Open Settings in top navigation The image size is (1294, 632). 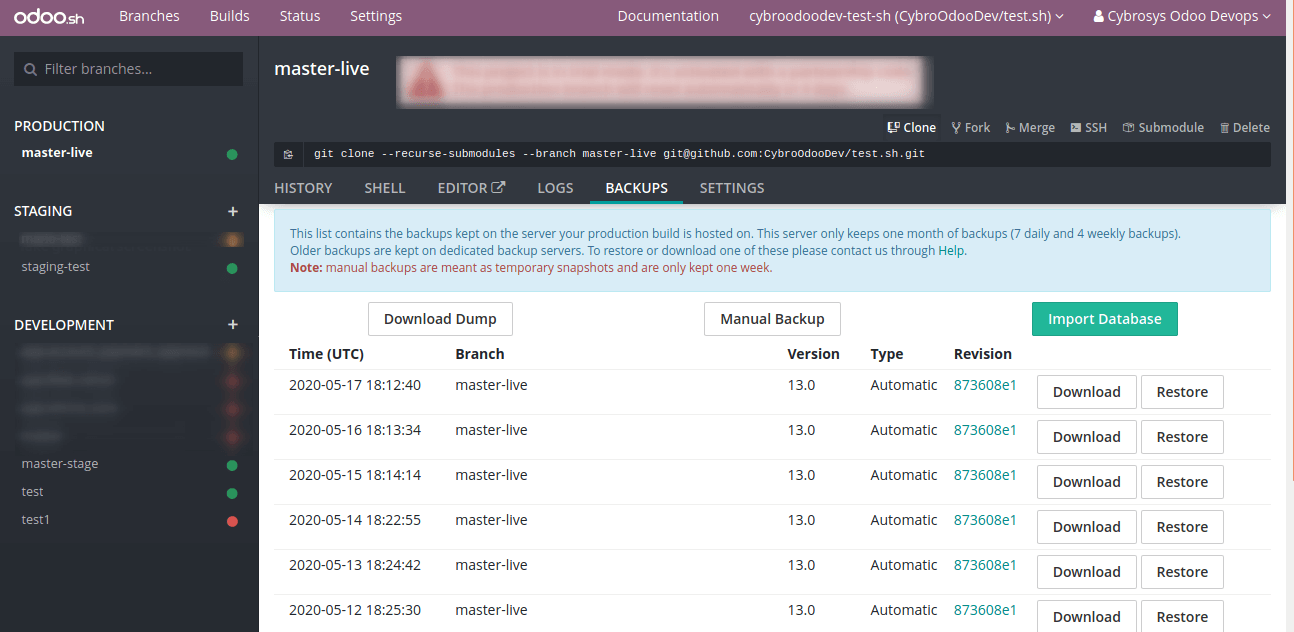[x=376, y=16]
